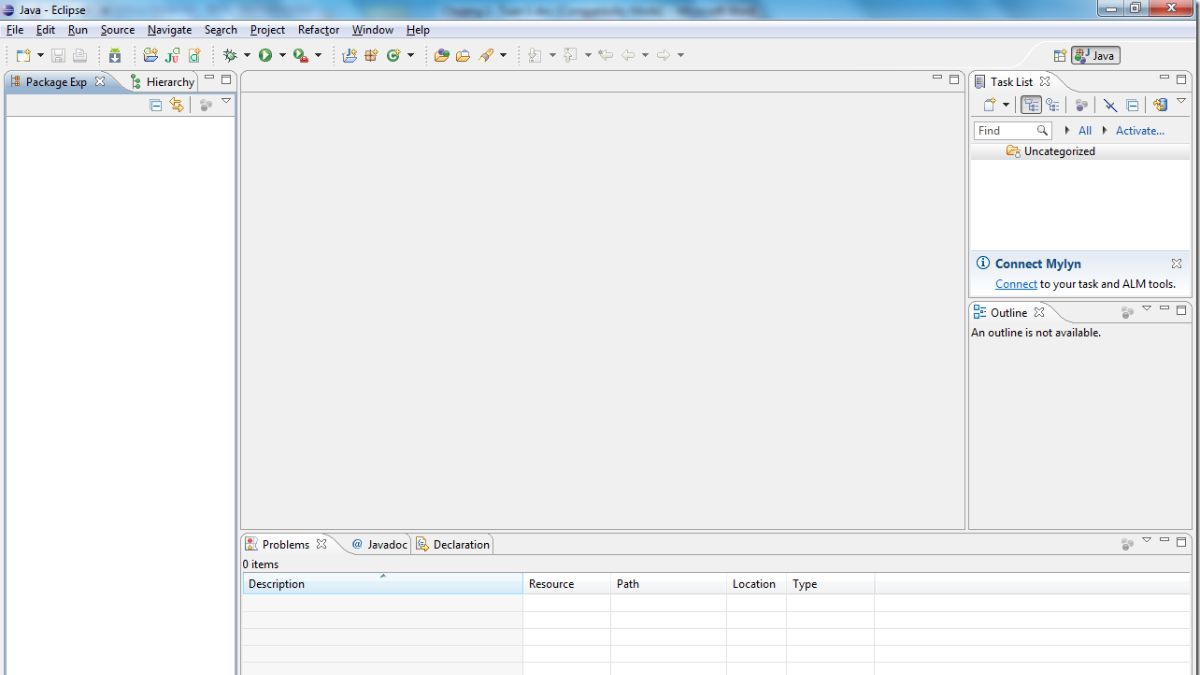Open the Debug configurations dropdown arrow
This screenshot has width=1200, height=675.
tap(247, 56)
